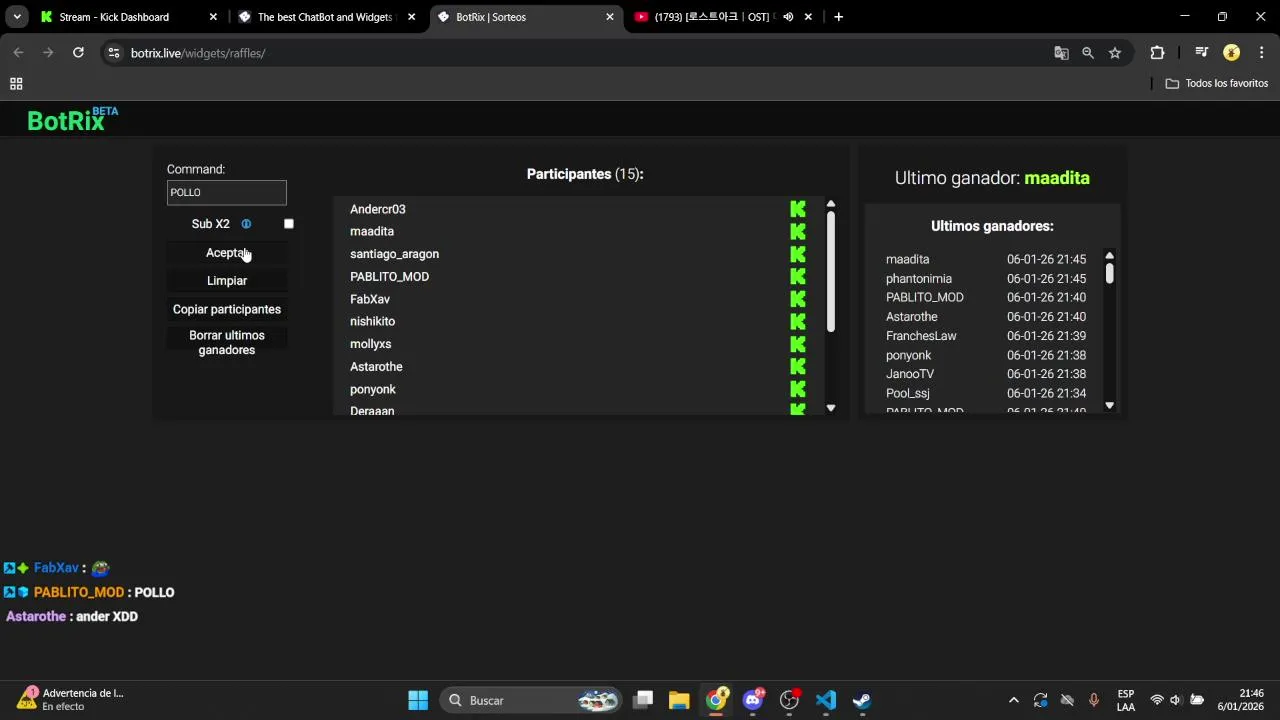Open the Chrome profile avatar
1280x720 pixels.
tap(1232, 53)
